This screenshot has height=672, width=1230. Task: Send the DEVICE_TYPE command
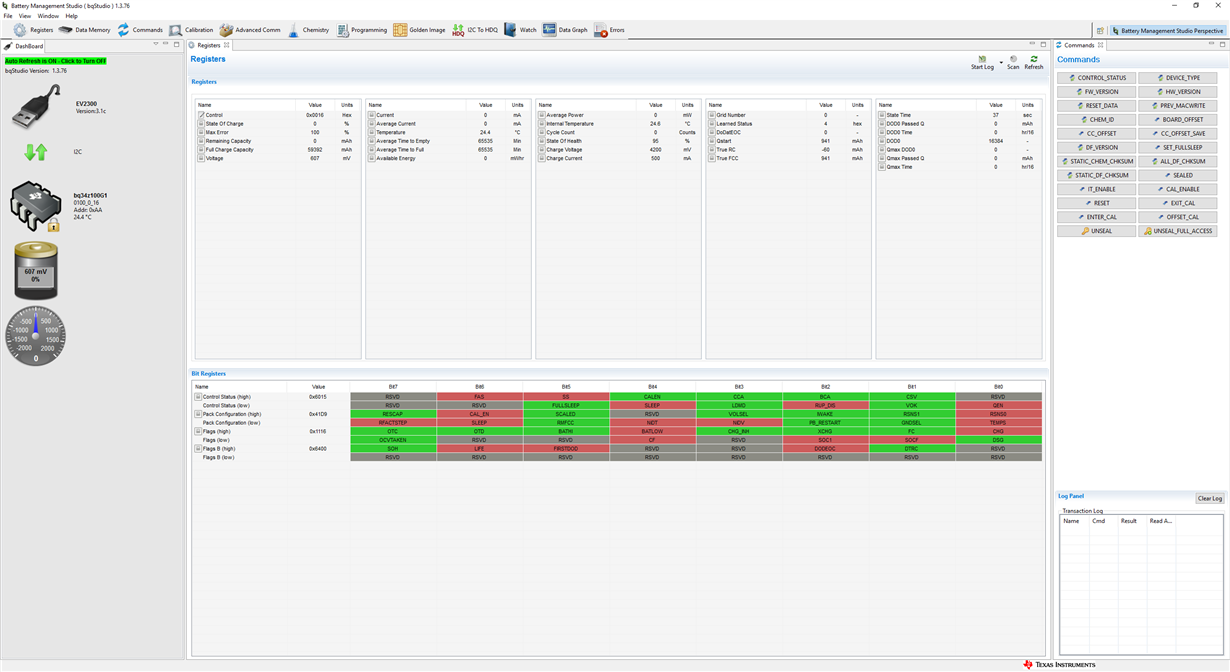tap(1178, 78)
